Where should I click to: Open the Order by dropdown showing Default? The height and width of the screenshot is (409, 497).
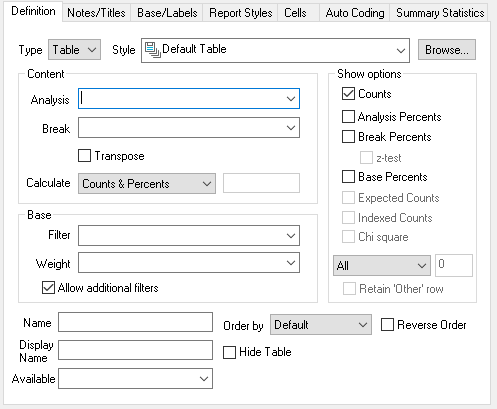pyautogui.click(x=321, y=325)
